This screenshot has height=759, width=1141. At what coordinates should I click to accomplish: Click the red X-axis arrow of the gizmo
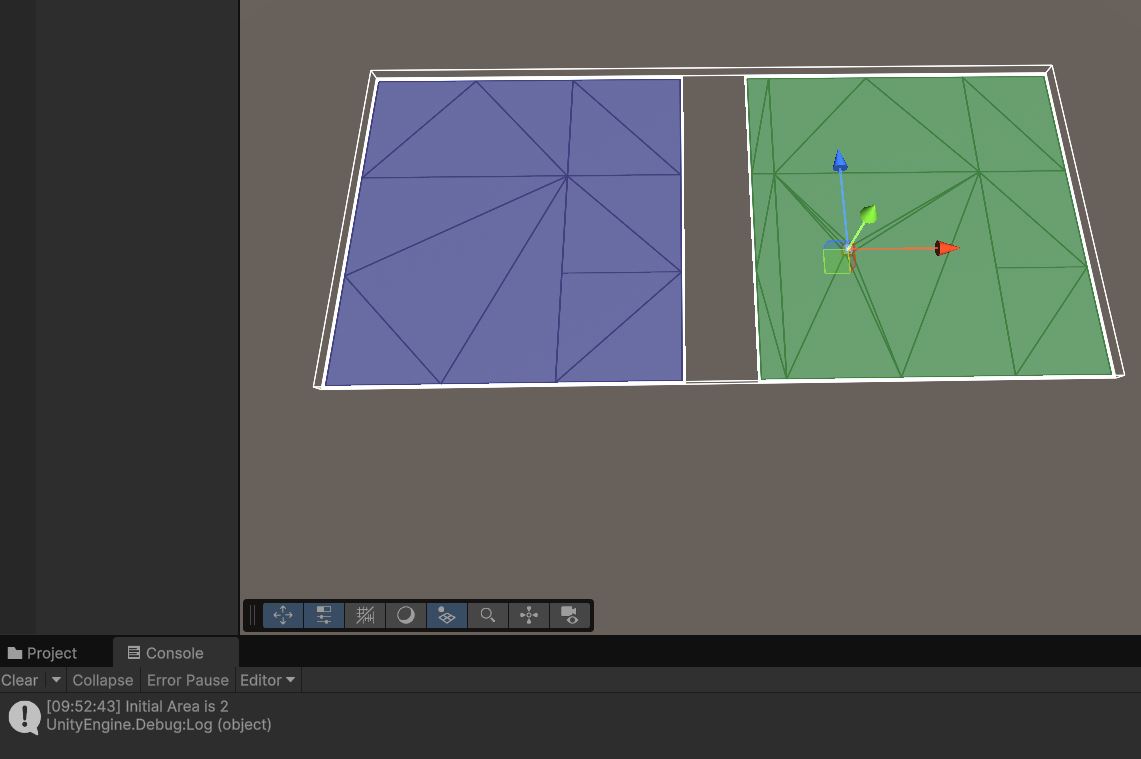click(x=946, y=248)
